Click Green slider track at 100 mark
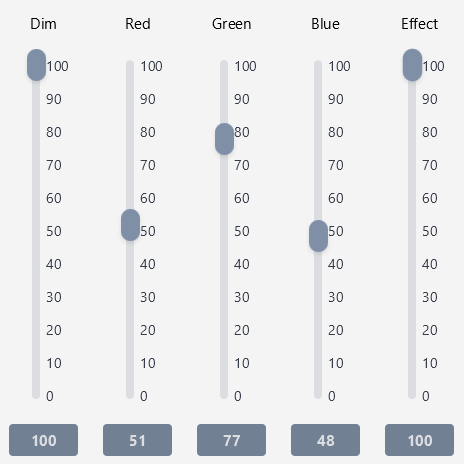The width and height of the screenshot is (464, 464). [x=224, y=66]
